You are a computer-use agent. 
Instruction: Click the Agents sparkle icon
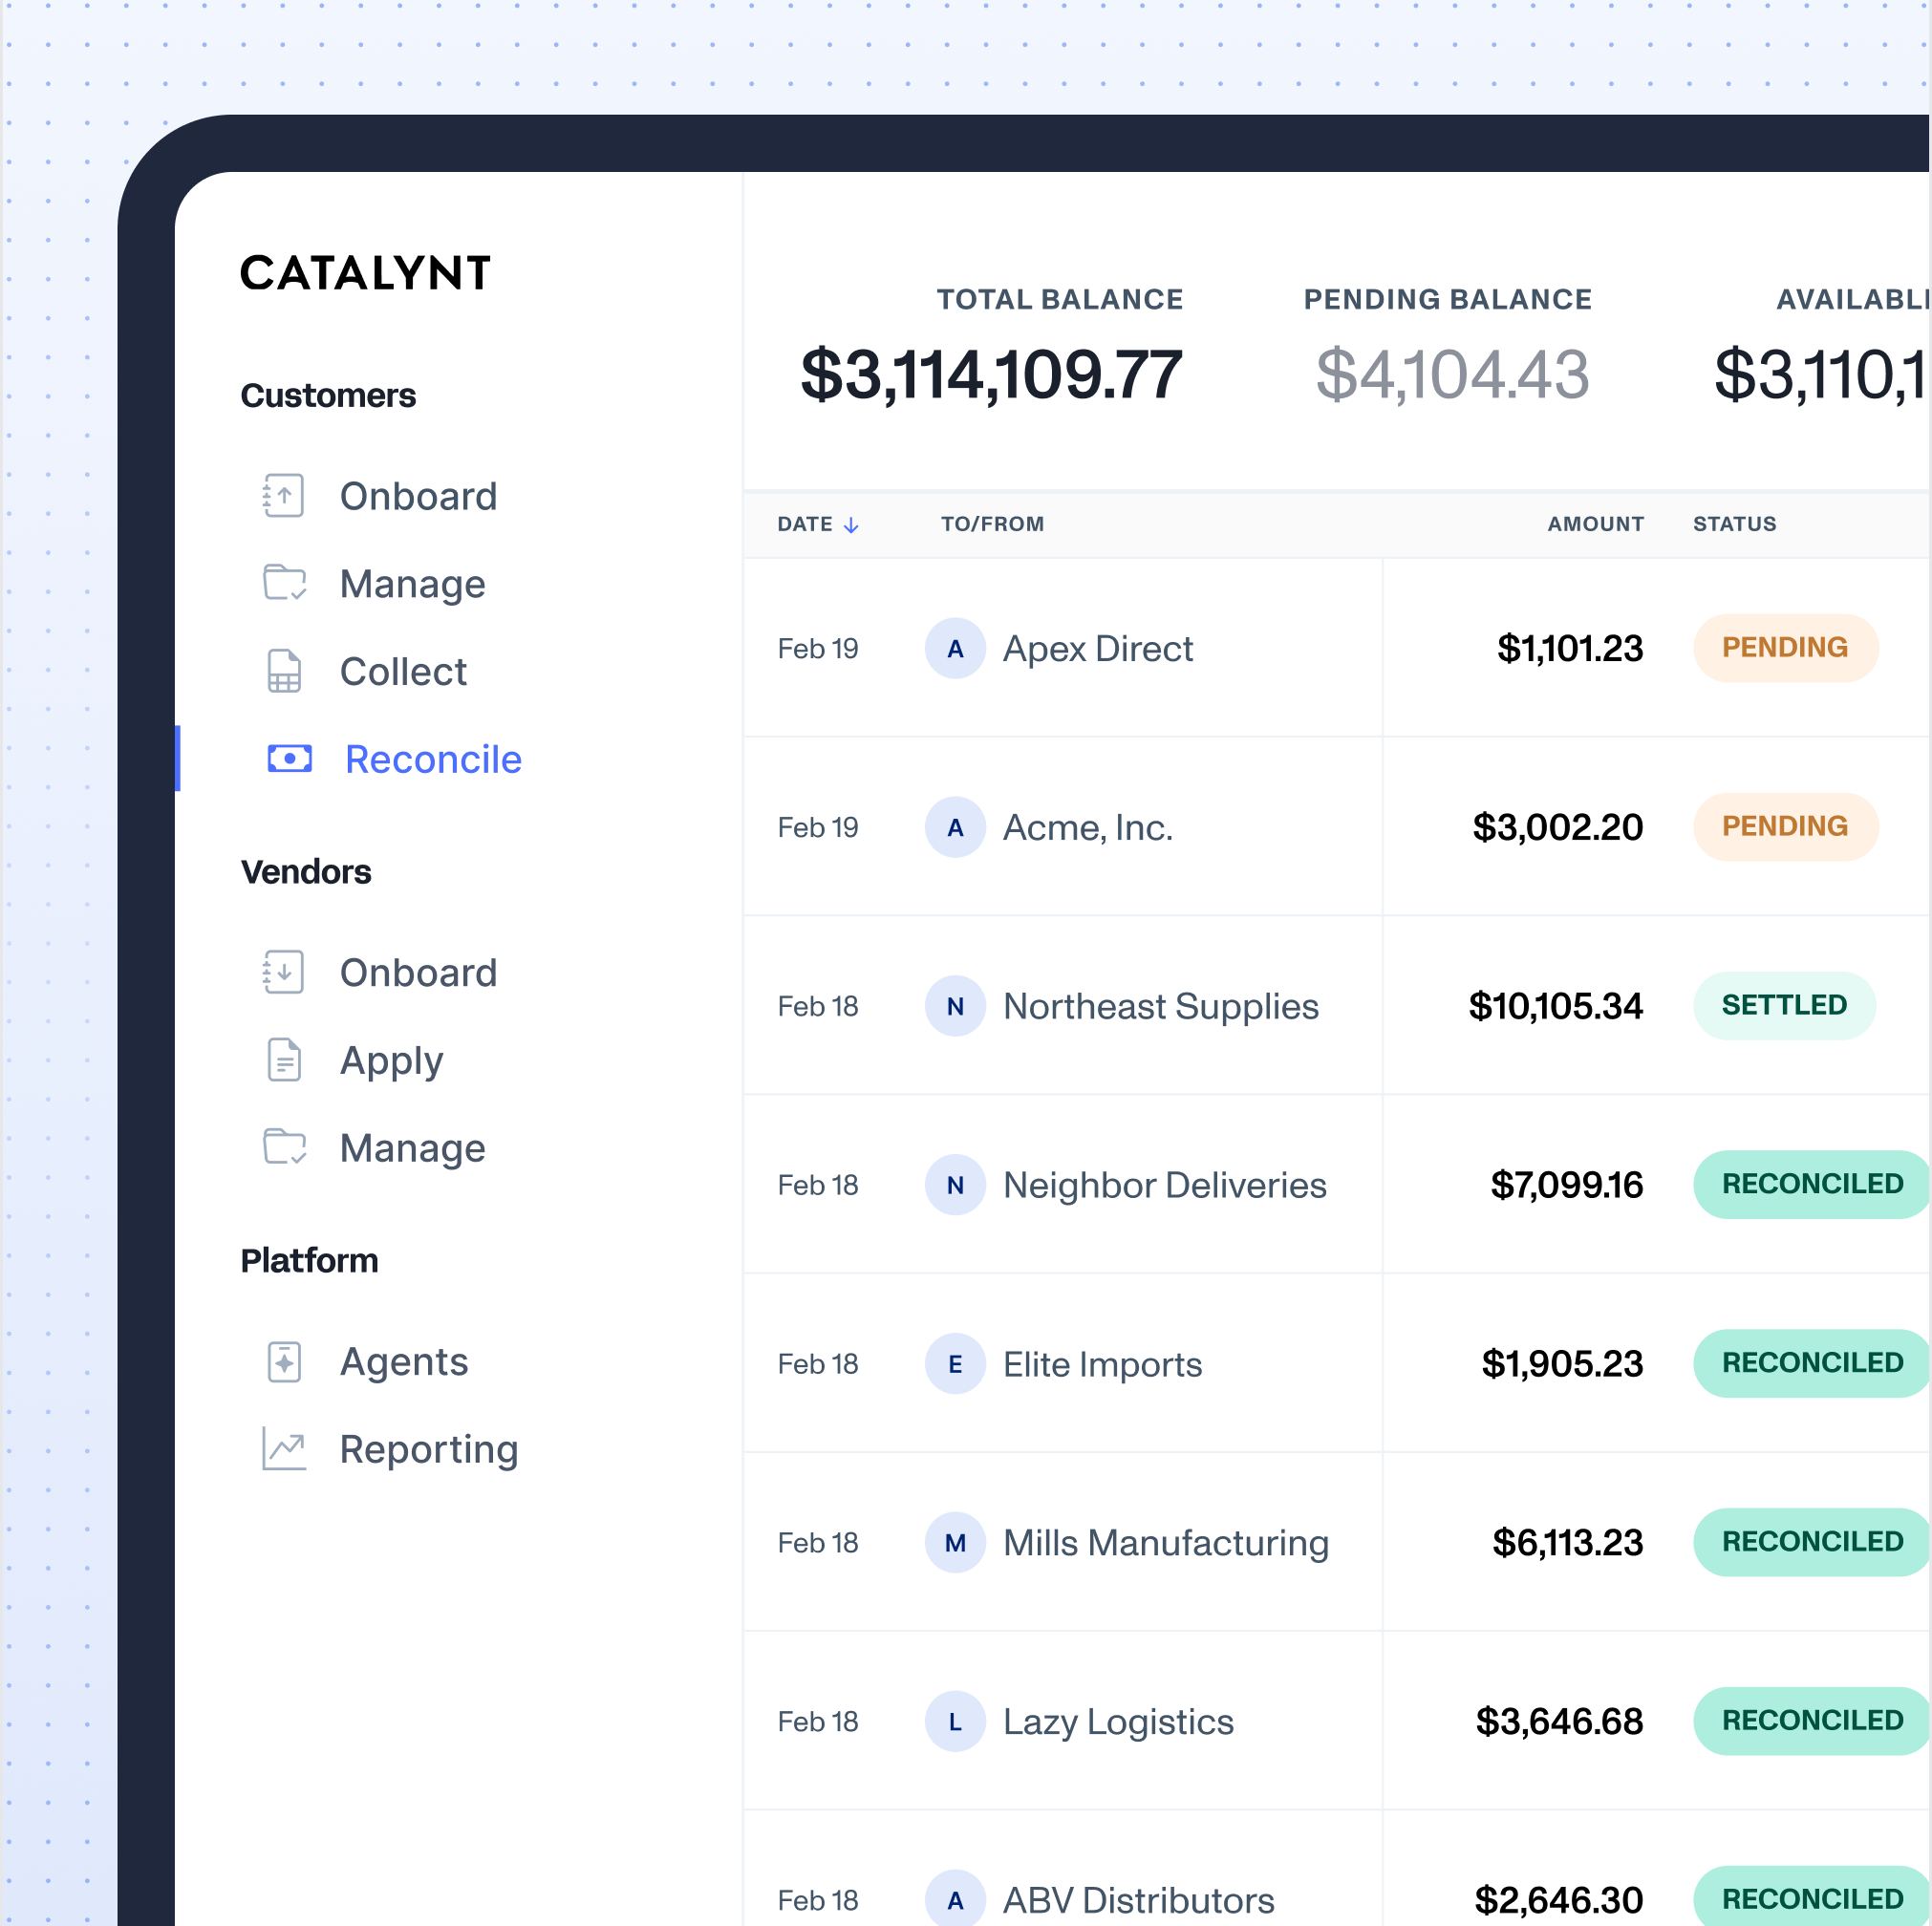284,1361
